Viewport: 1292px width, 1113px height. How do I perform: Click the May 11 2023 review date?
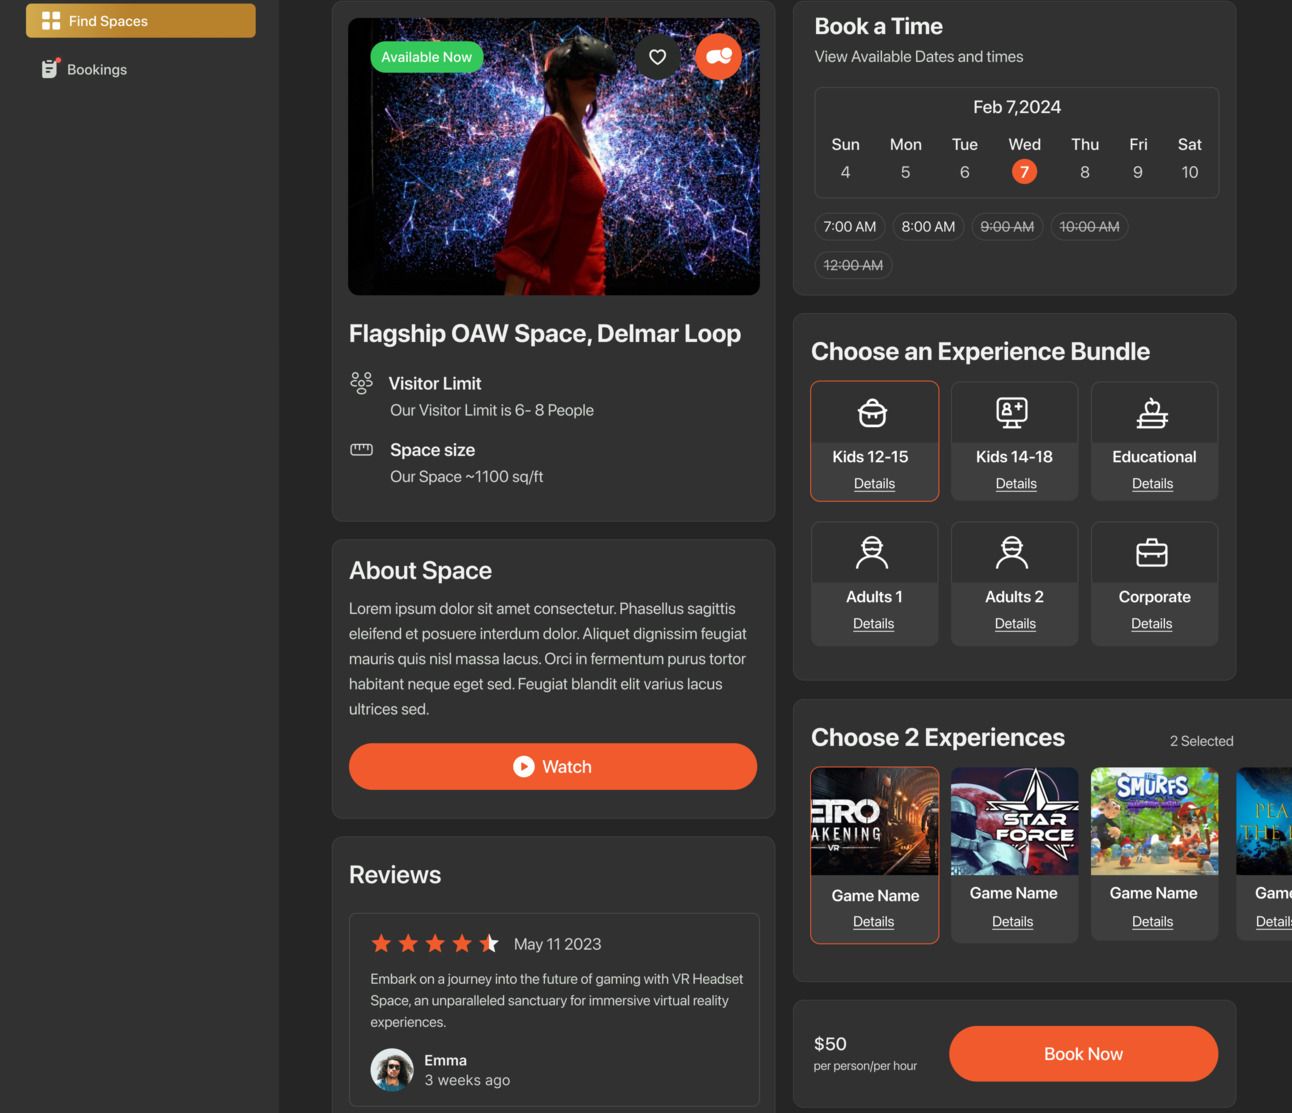[x=557, y=944]
